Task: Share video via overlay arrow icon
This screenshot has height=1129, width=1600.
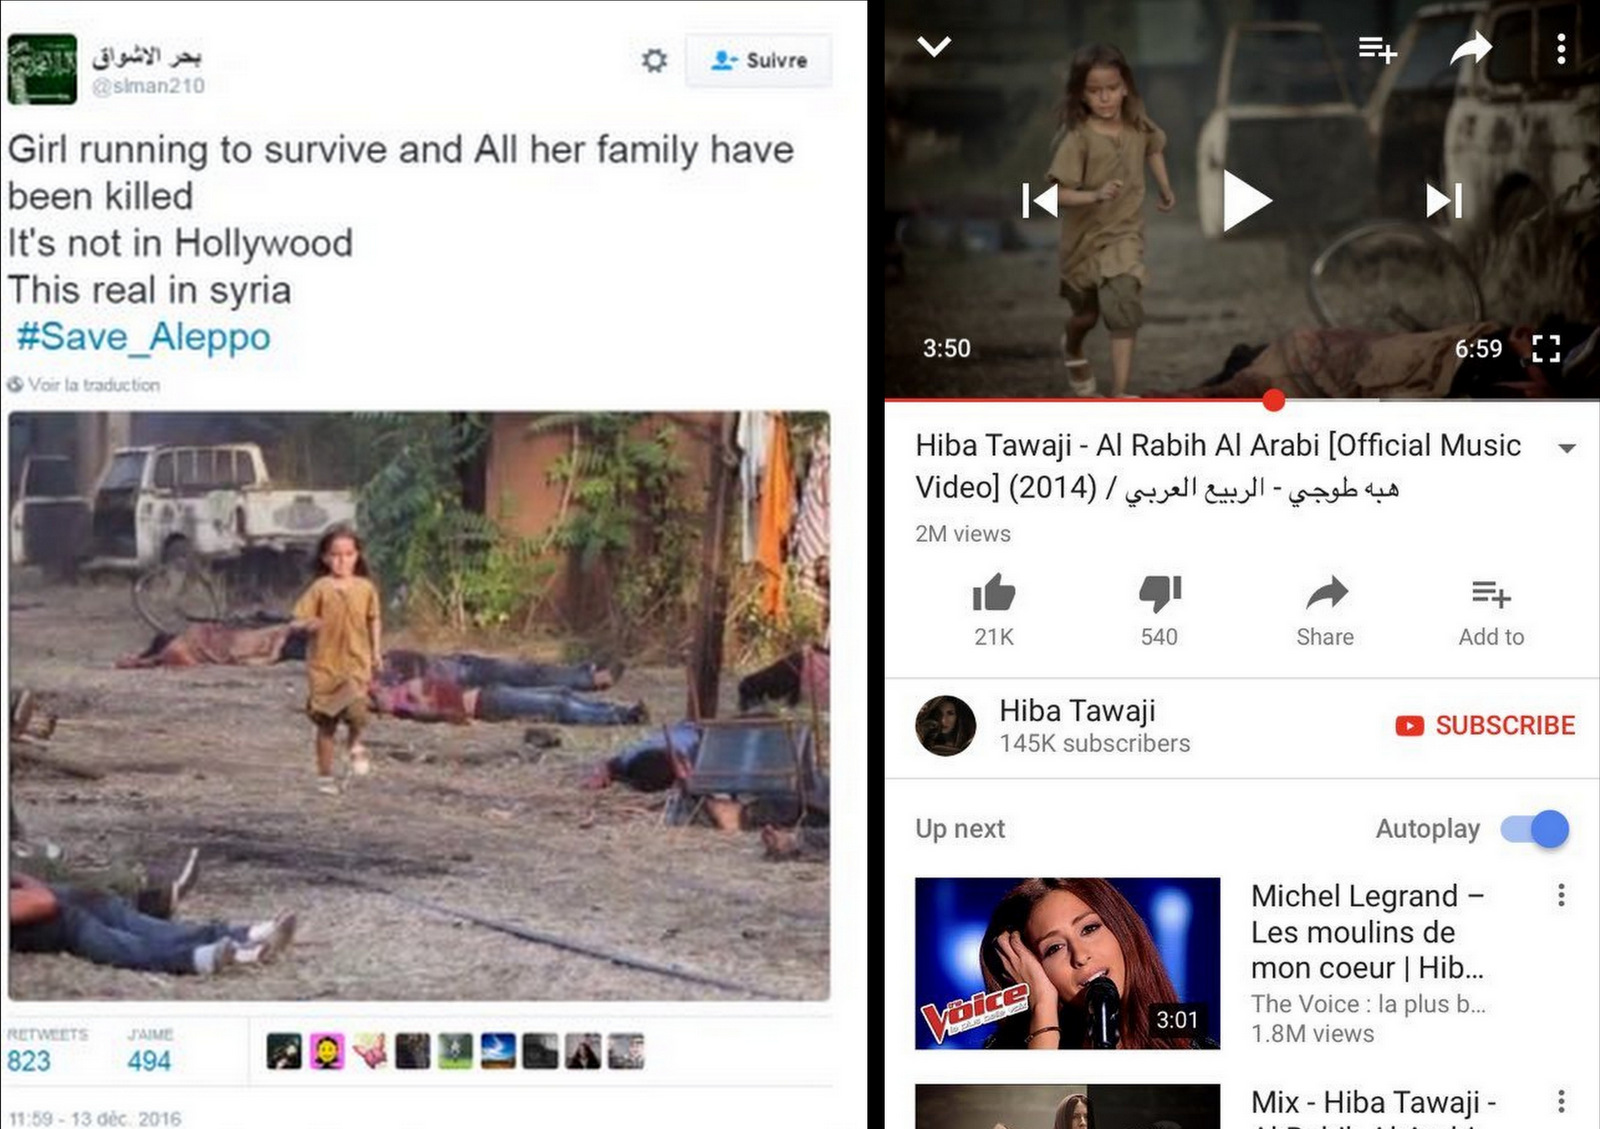Action: [1471, 48]
